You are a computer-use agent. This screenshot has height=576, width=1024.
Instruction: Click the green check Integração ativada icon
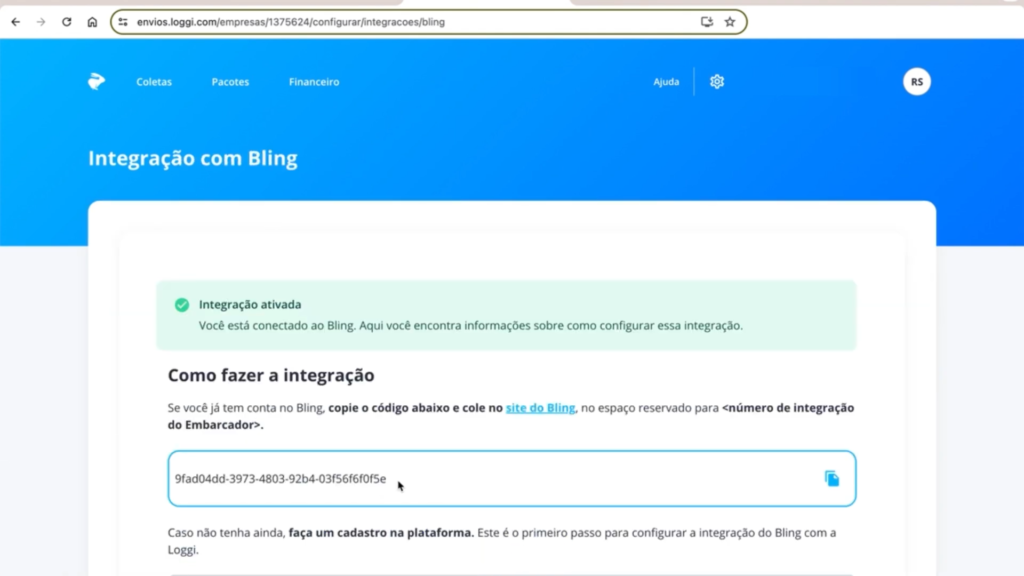(182, 305)
